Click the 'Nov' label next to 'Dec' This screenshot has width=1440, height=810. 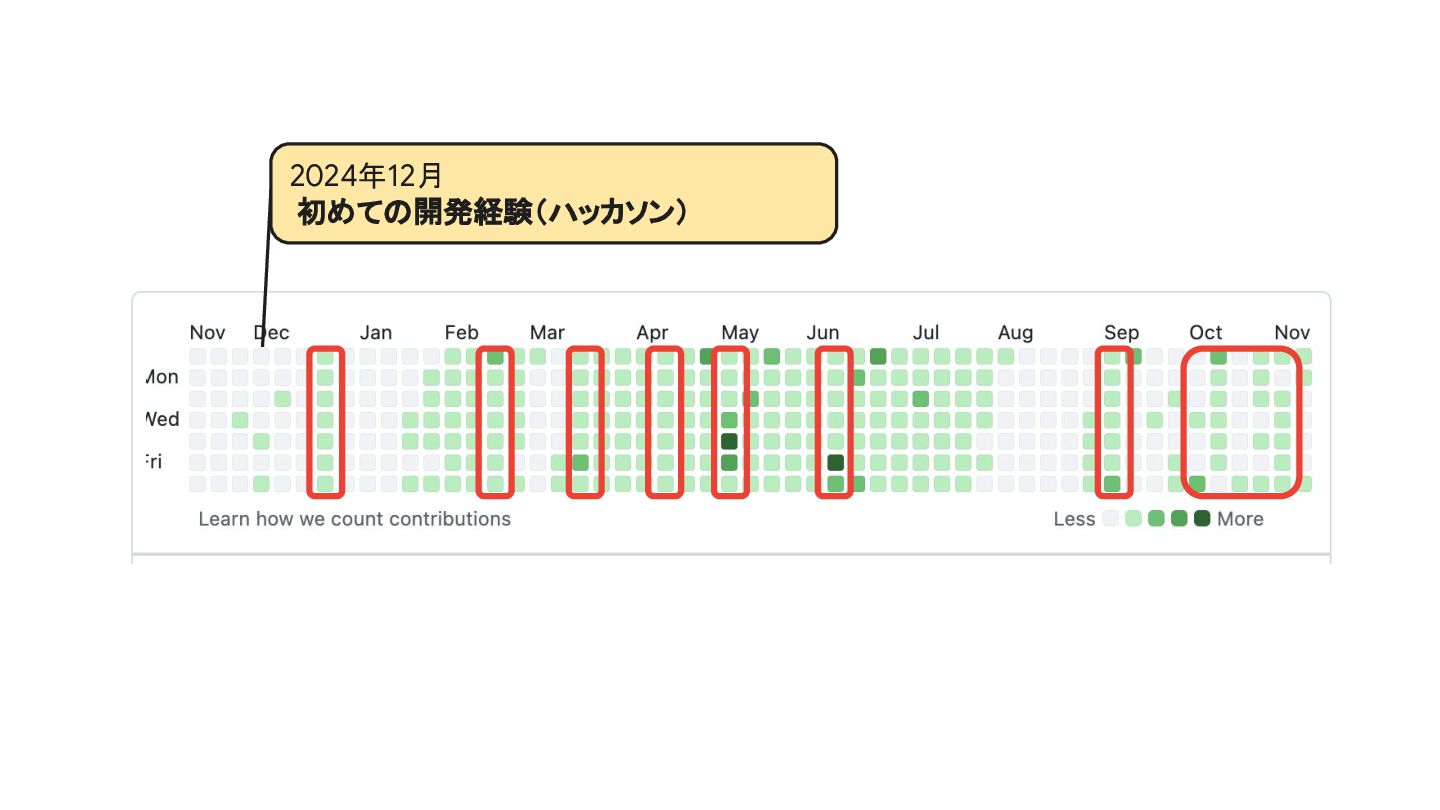click(x=208, y=333)
